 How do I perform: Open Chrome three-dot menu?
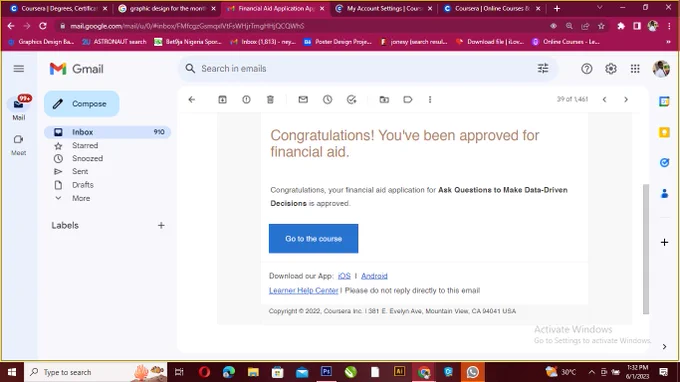[x=669, y=26]
